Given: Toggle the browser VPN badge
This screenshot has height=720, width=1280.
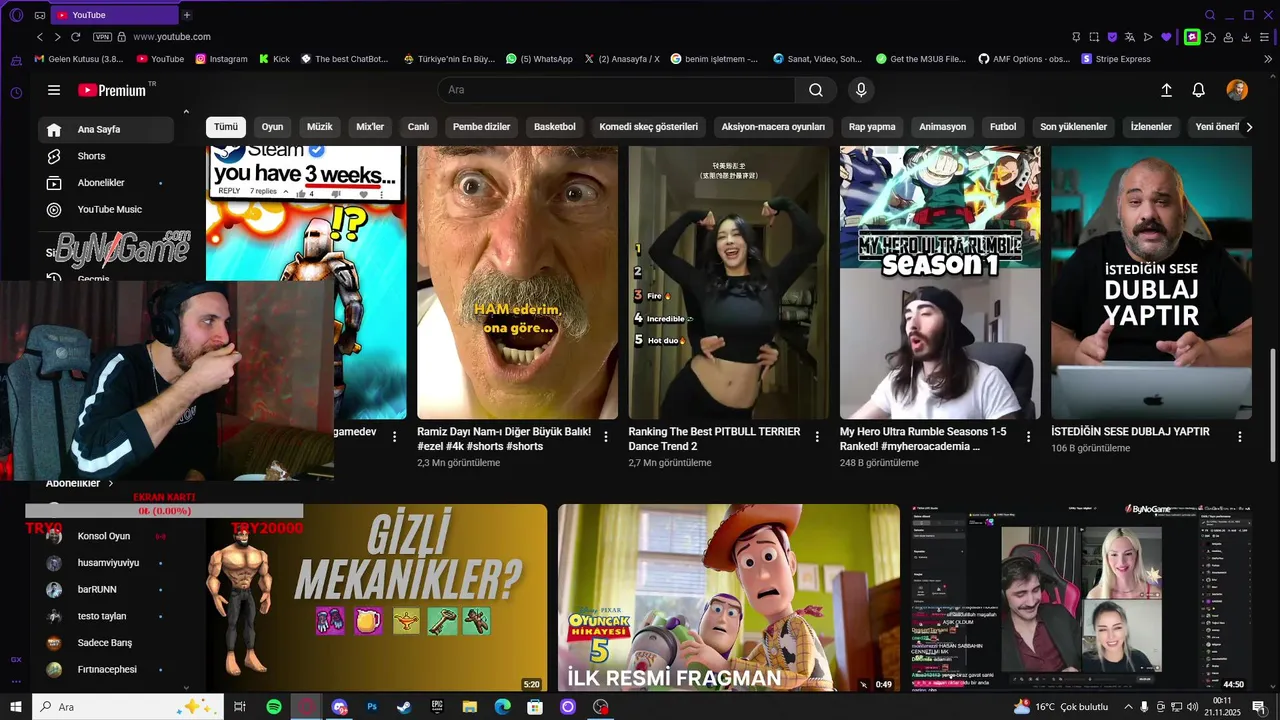Looking at the screenshot, I should (102, 37).
